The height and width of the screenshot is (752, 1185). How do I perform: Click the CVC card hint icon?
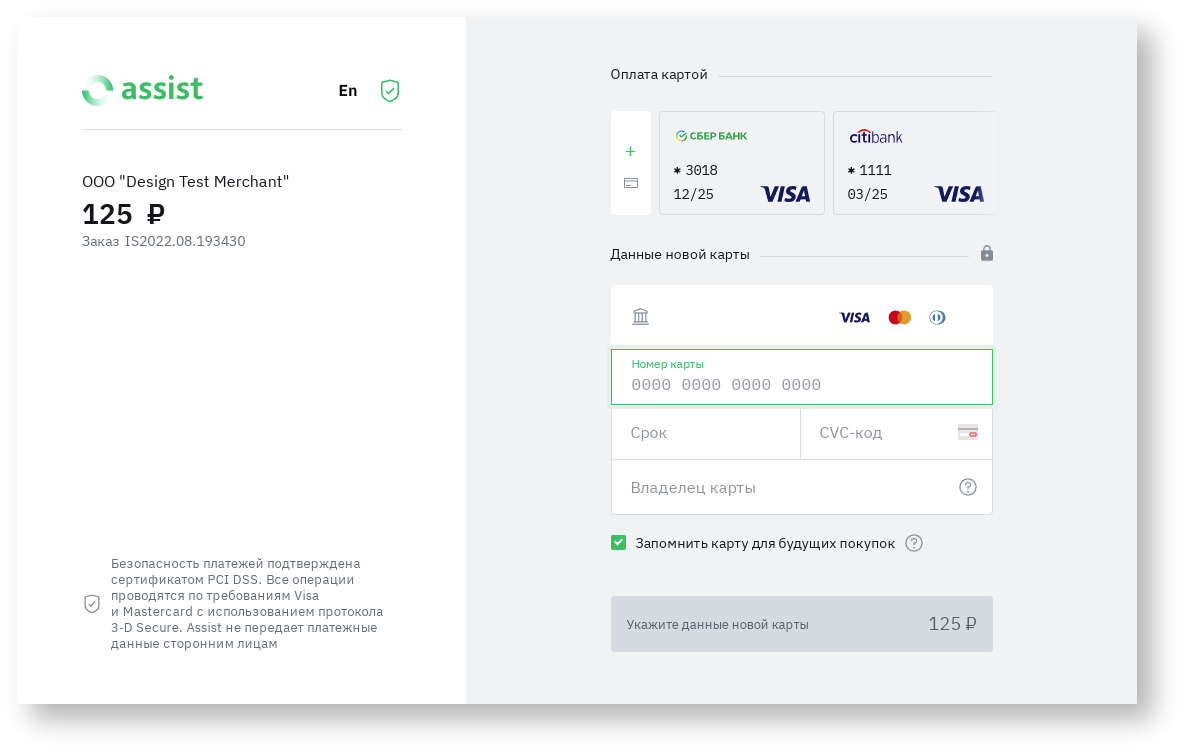(967, 433)
